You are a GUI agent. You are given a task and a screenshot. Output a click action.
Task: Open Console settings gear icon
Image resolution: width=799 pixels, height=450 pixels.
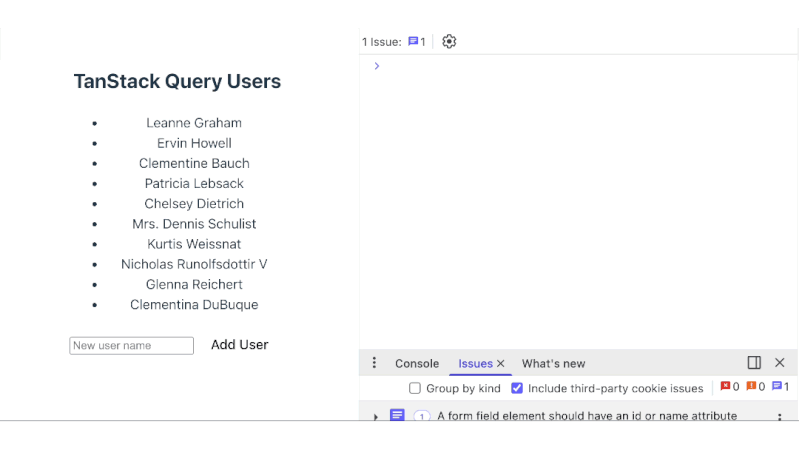pyautogui.click(x=449, y=41)
